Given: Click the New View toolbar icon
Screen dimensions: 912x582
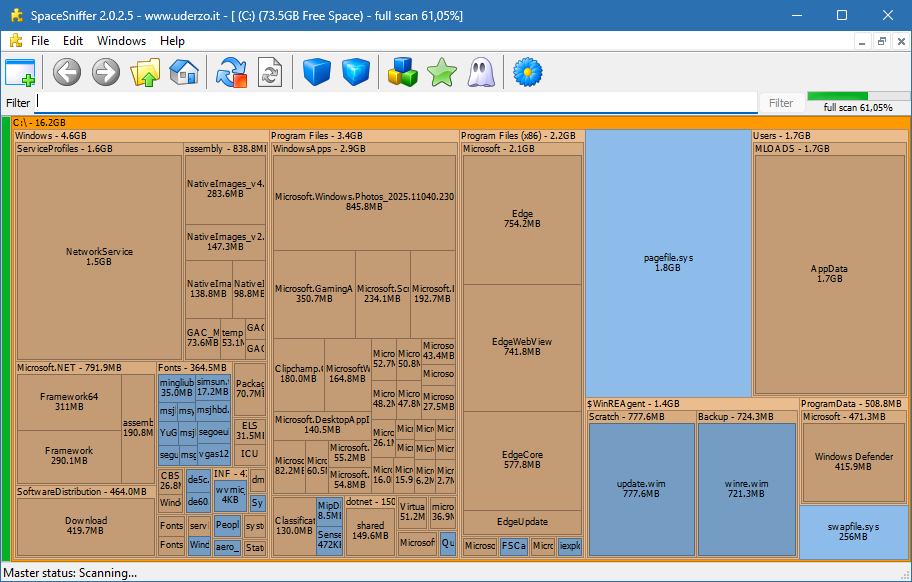Looking at the screenshot, I should (20, 73).
